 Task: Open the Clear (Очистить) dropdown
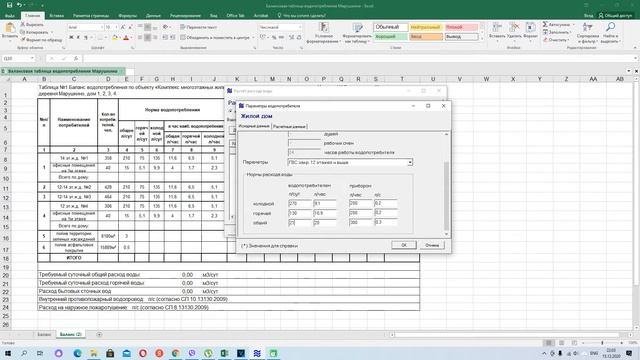tap(556, 40)
